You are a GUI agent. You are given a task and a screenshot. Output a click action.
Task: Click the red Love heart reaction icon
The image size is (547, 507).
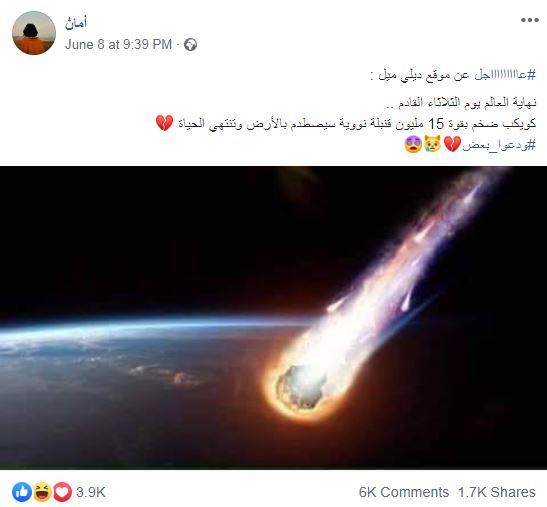click(62, 492)
